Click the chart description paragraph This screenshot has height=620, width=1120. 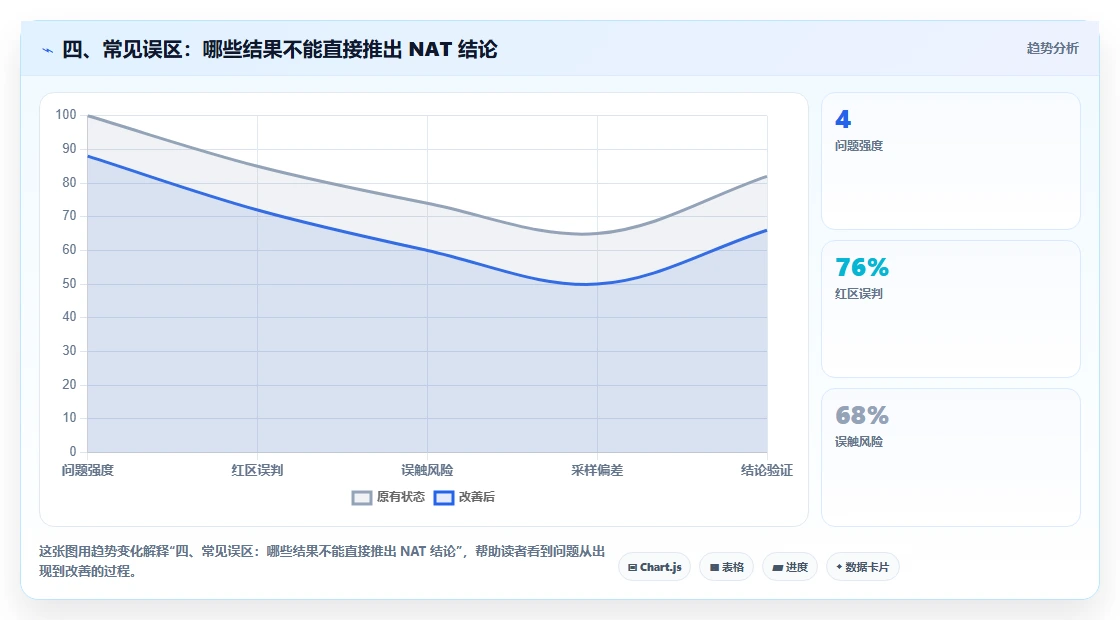[322, 561]
